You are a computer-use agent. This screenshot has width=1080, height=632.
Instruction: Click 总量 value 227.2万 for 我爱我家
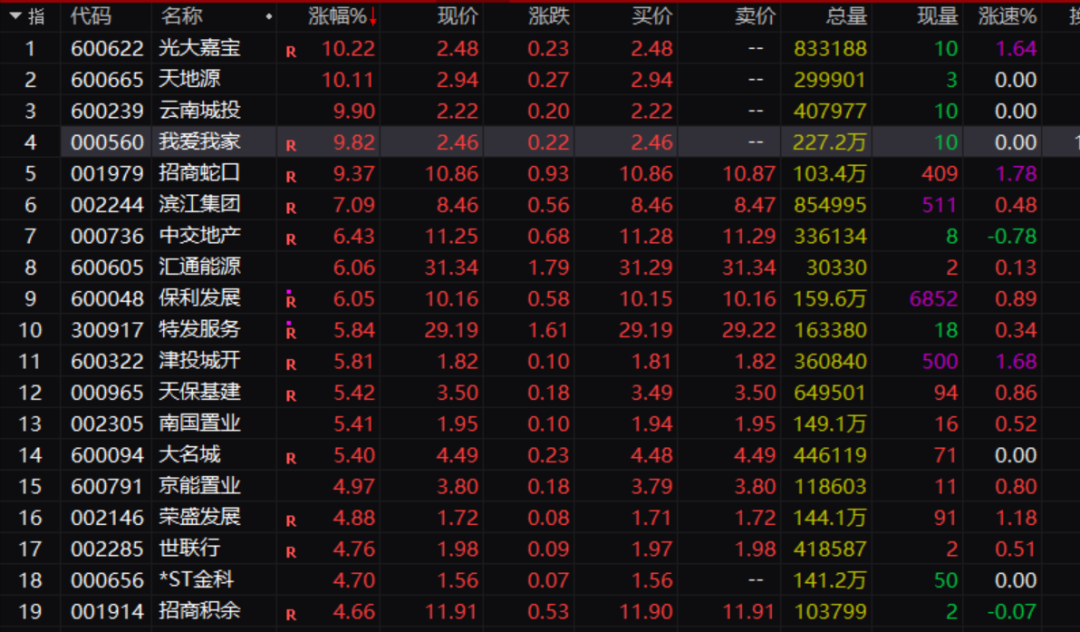point(829,142)
